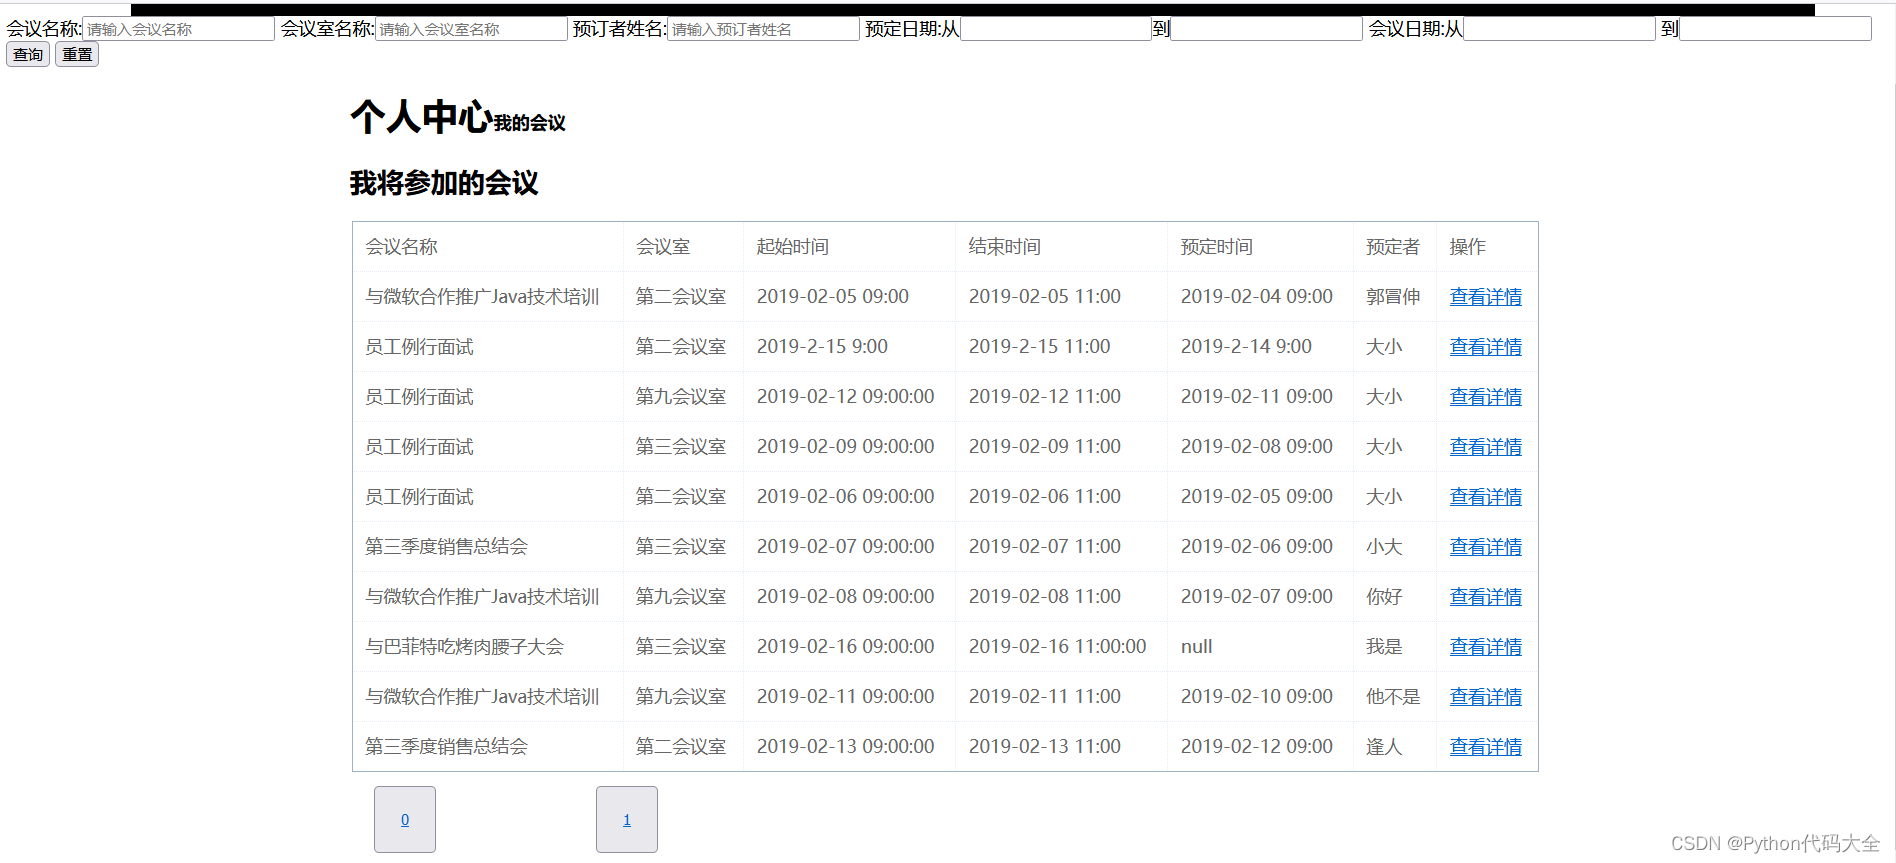The height and width of the screenshot is (863, 1896).
Task: Select the 与巴菲特吃烤肉腰子大会 meeting name
Action: click(x=464, y=647)
